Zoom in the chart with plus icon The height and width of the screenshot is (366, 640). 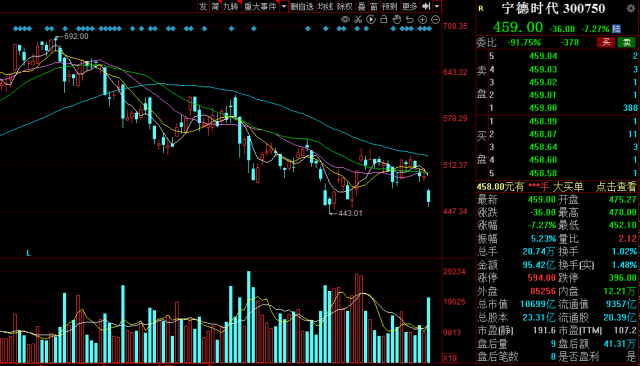point(422,19)
